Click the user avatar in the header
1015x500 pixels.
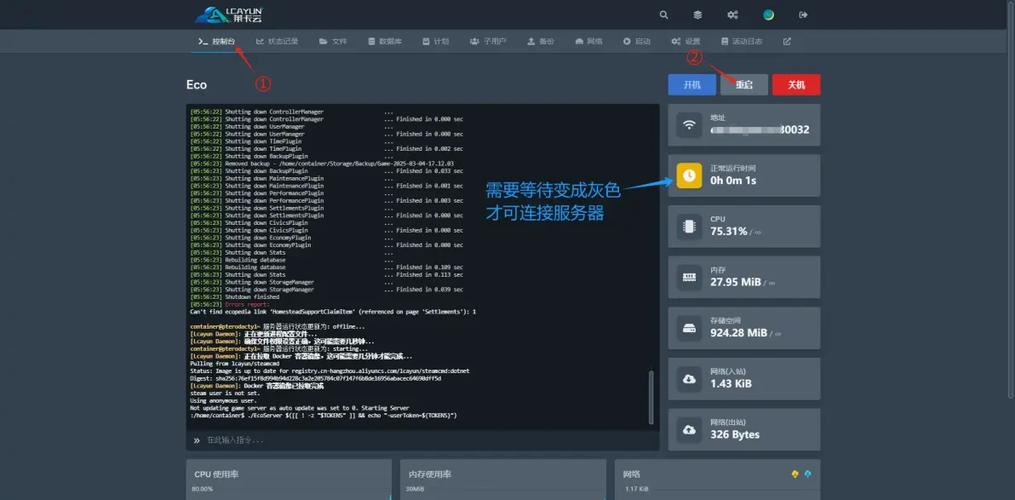[x=768, y=15]
